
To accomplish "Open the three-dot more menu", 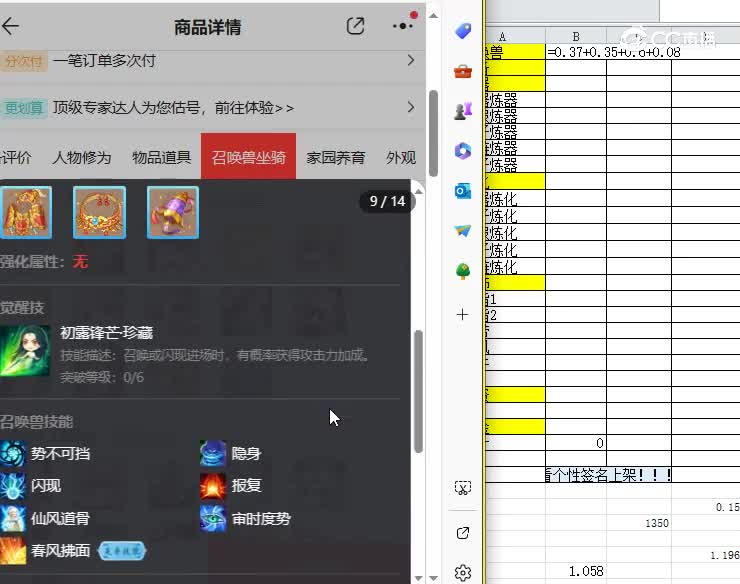I will coord(403,26).
